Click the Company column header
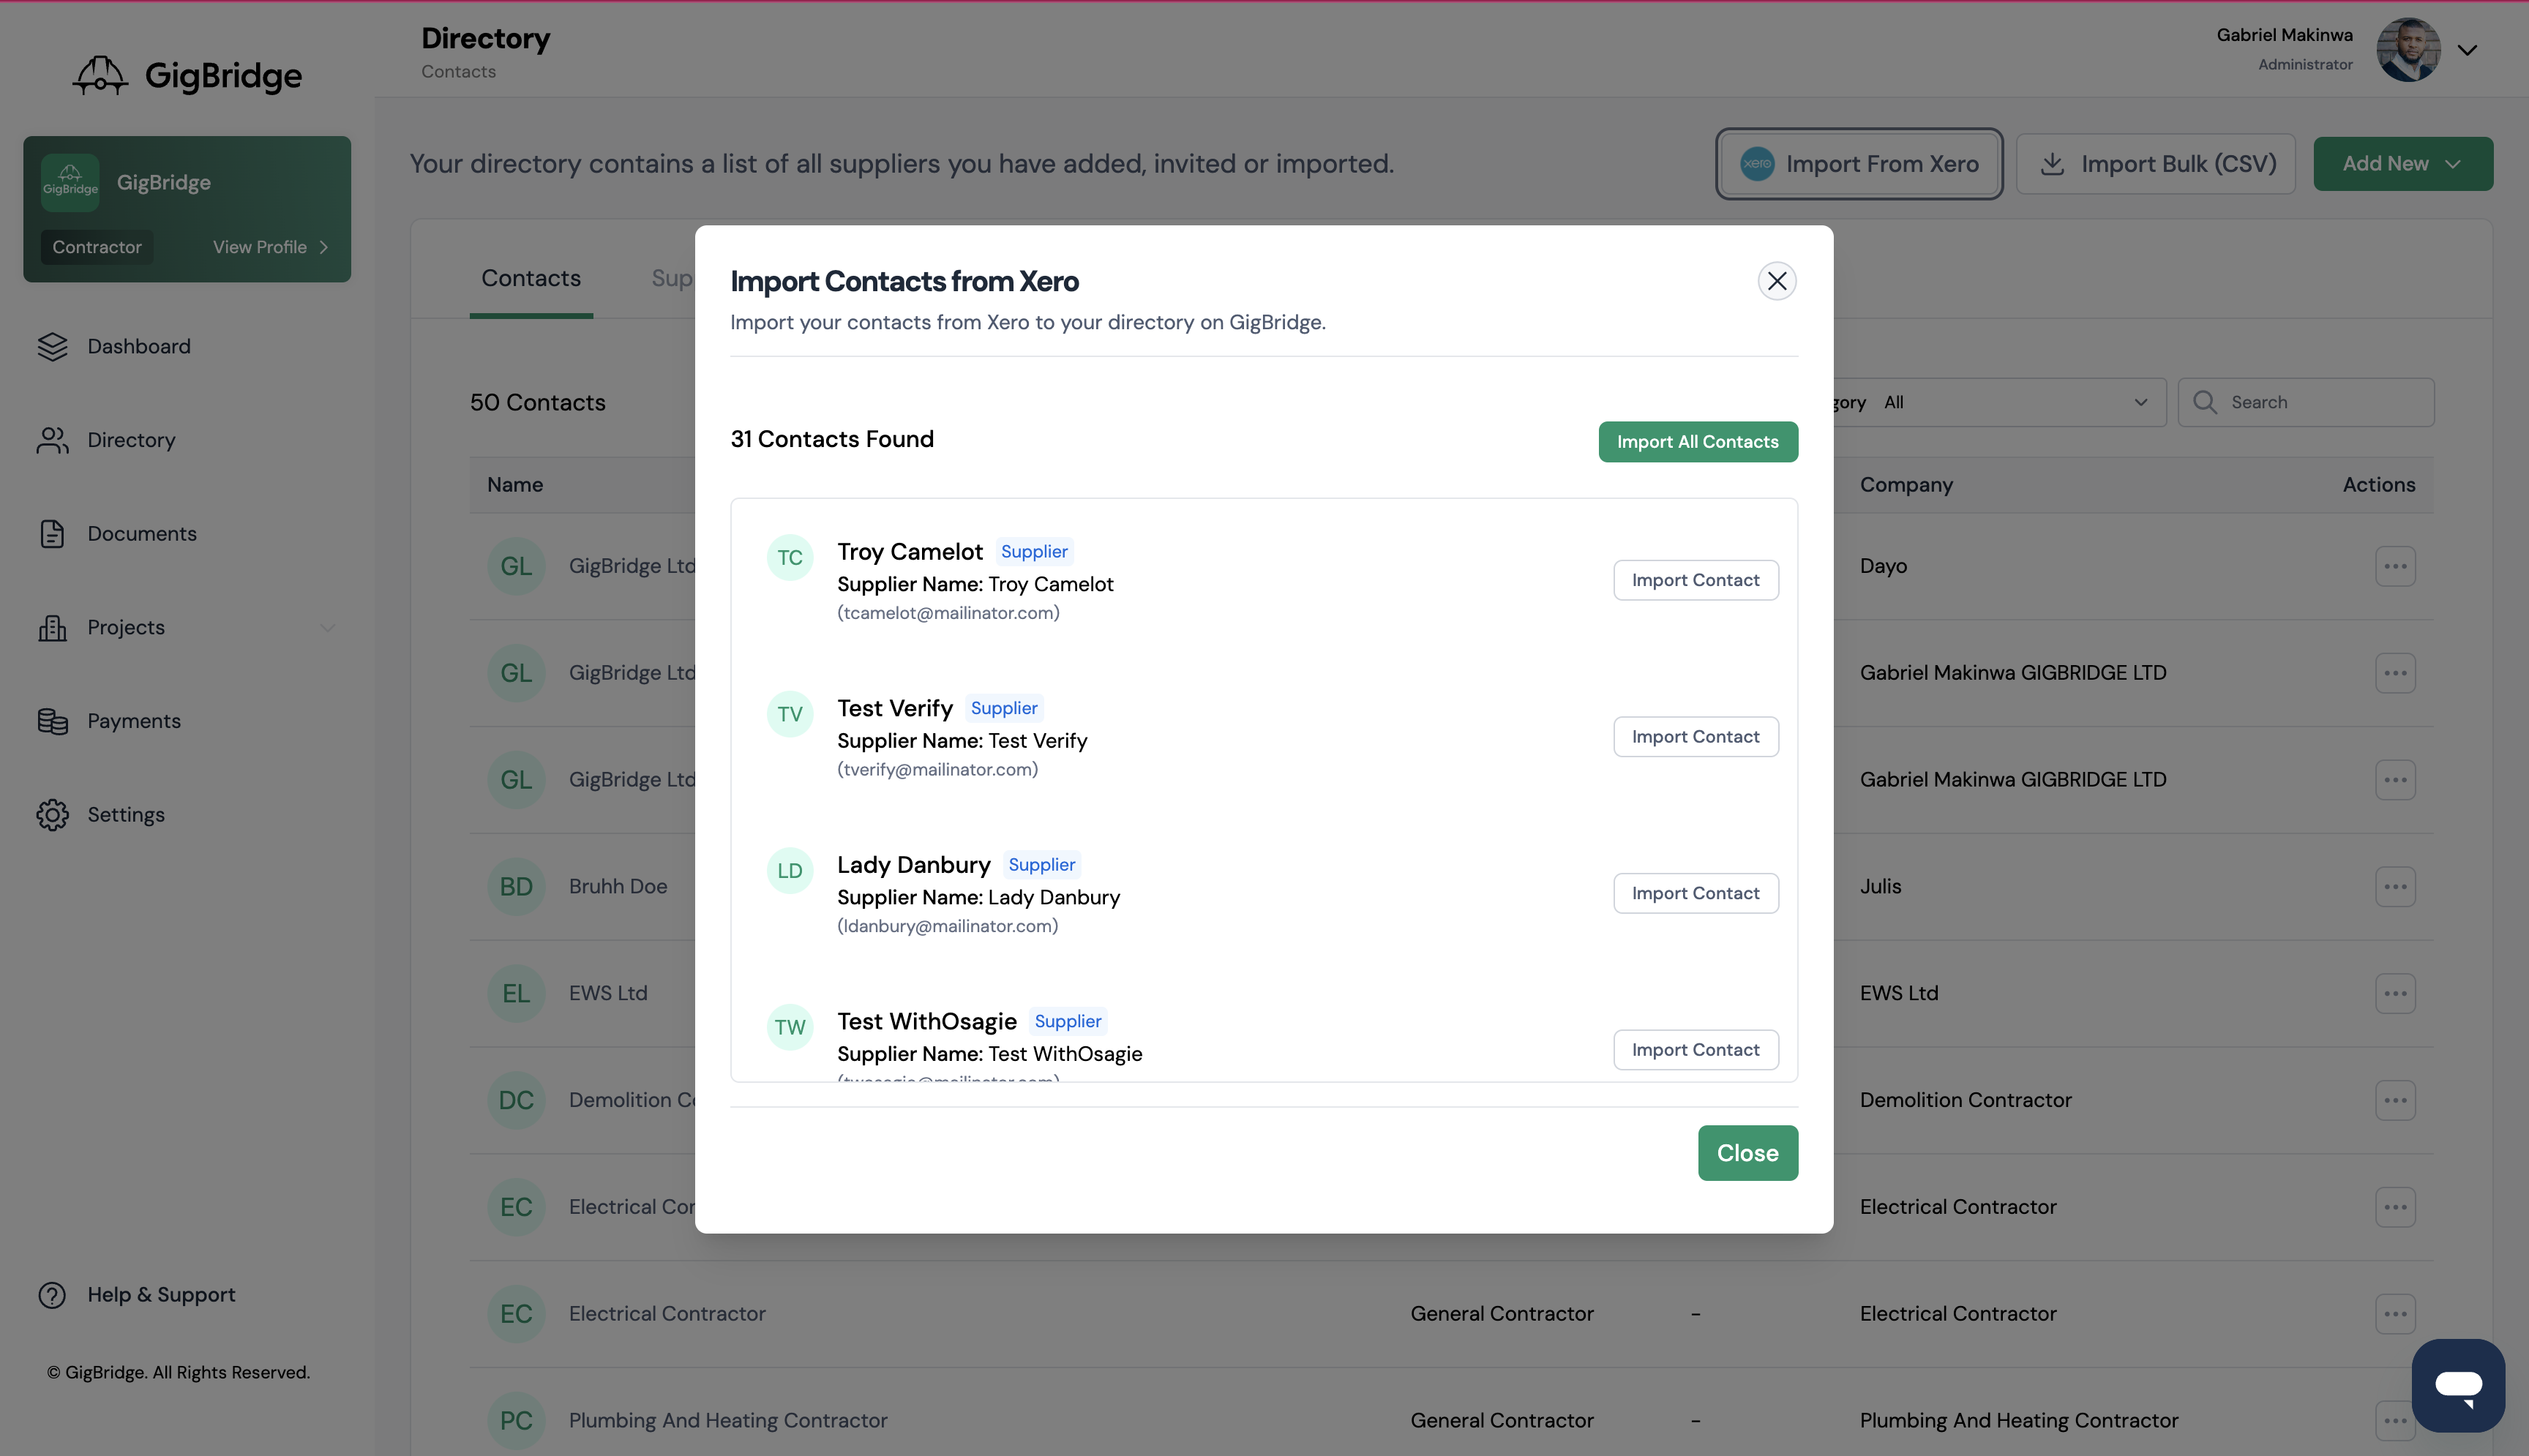This screenshot has width=2529, height=1456. (1906, 485)
